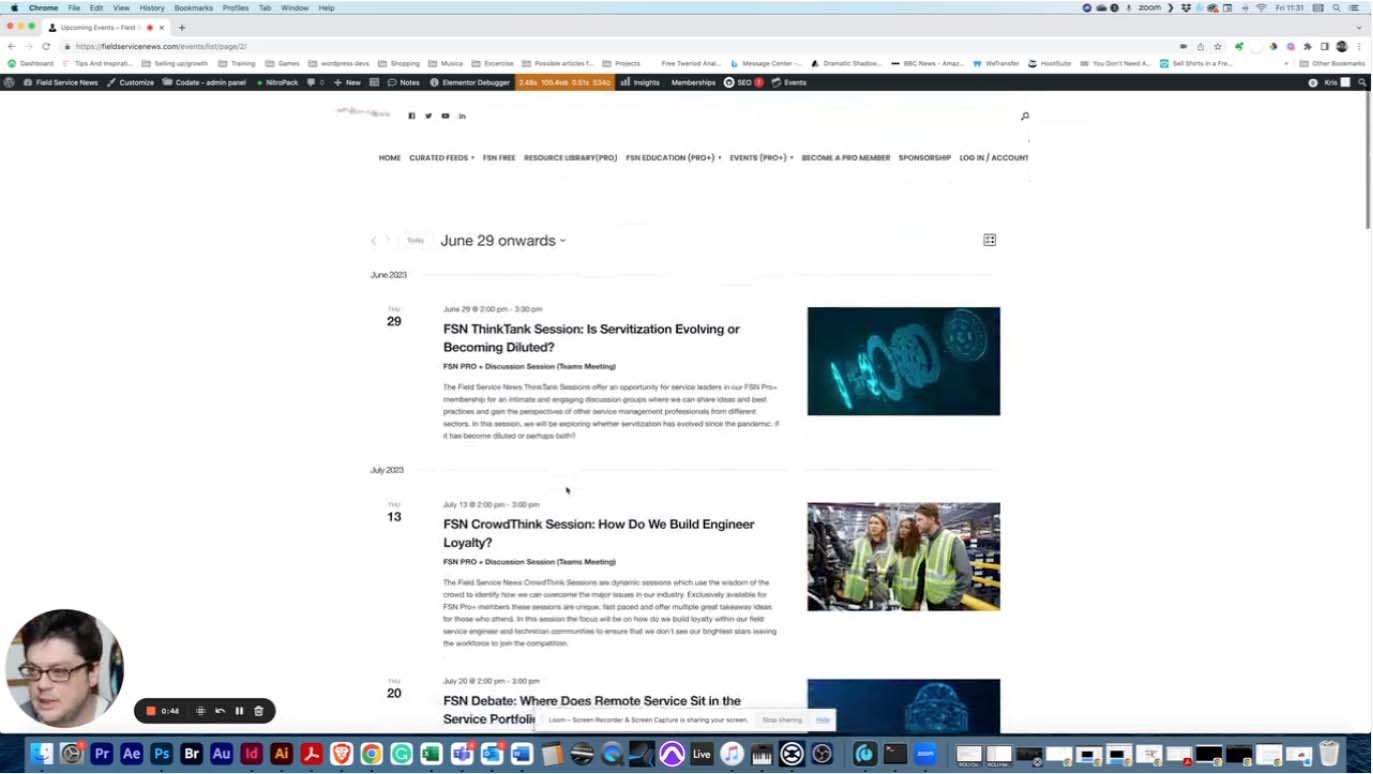Restart recording with Loom undo icon
Screen dimensions: 1373x774
point(220,711)
